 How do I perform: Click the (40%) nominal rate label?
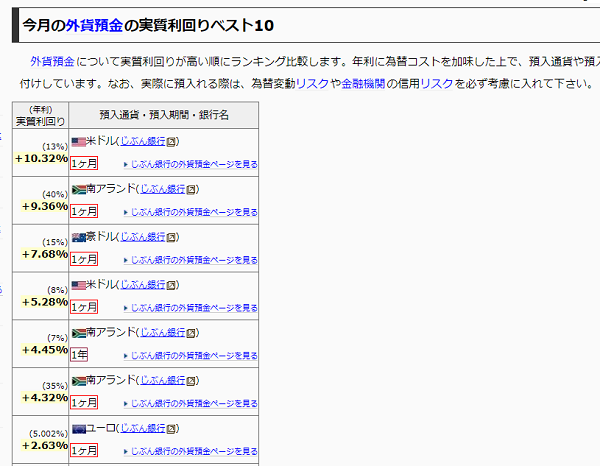tap(55, 194)
